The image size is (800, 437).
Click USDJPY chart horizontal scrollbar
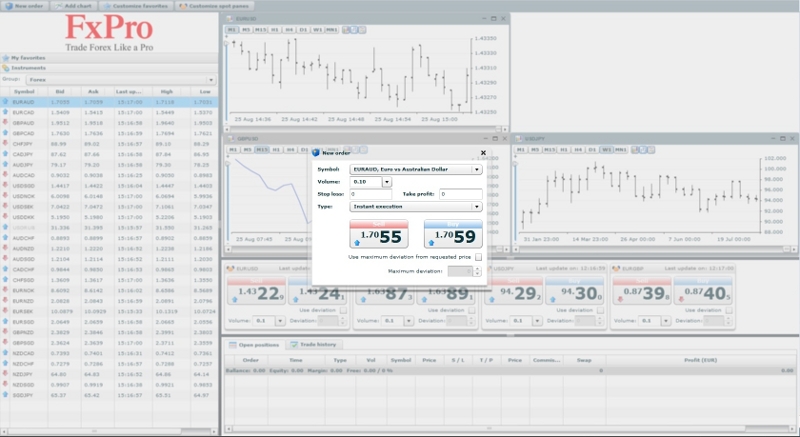click(x=654, y=249)
